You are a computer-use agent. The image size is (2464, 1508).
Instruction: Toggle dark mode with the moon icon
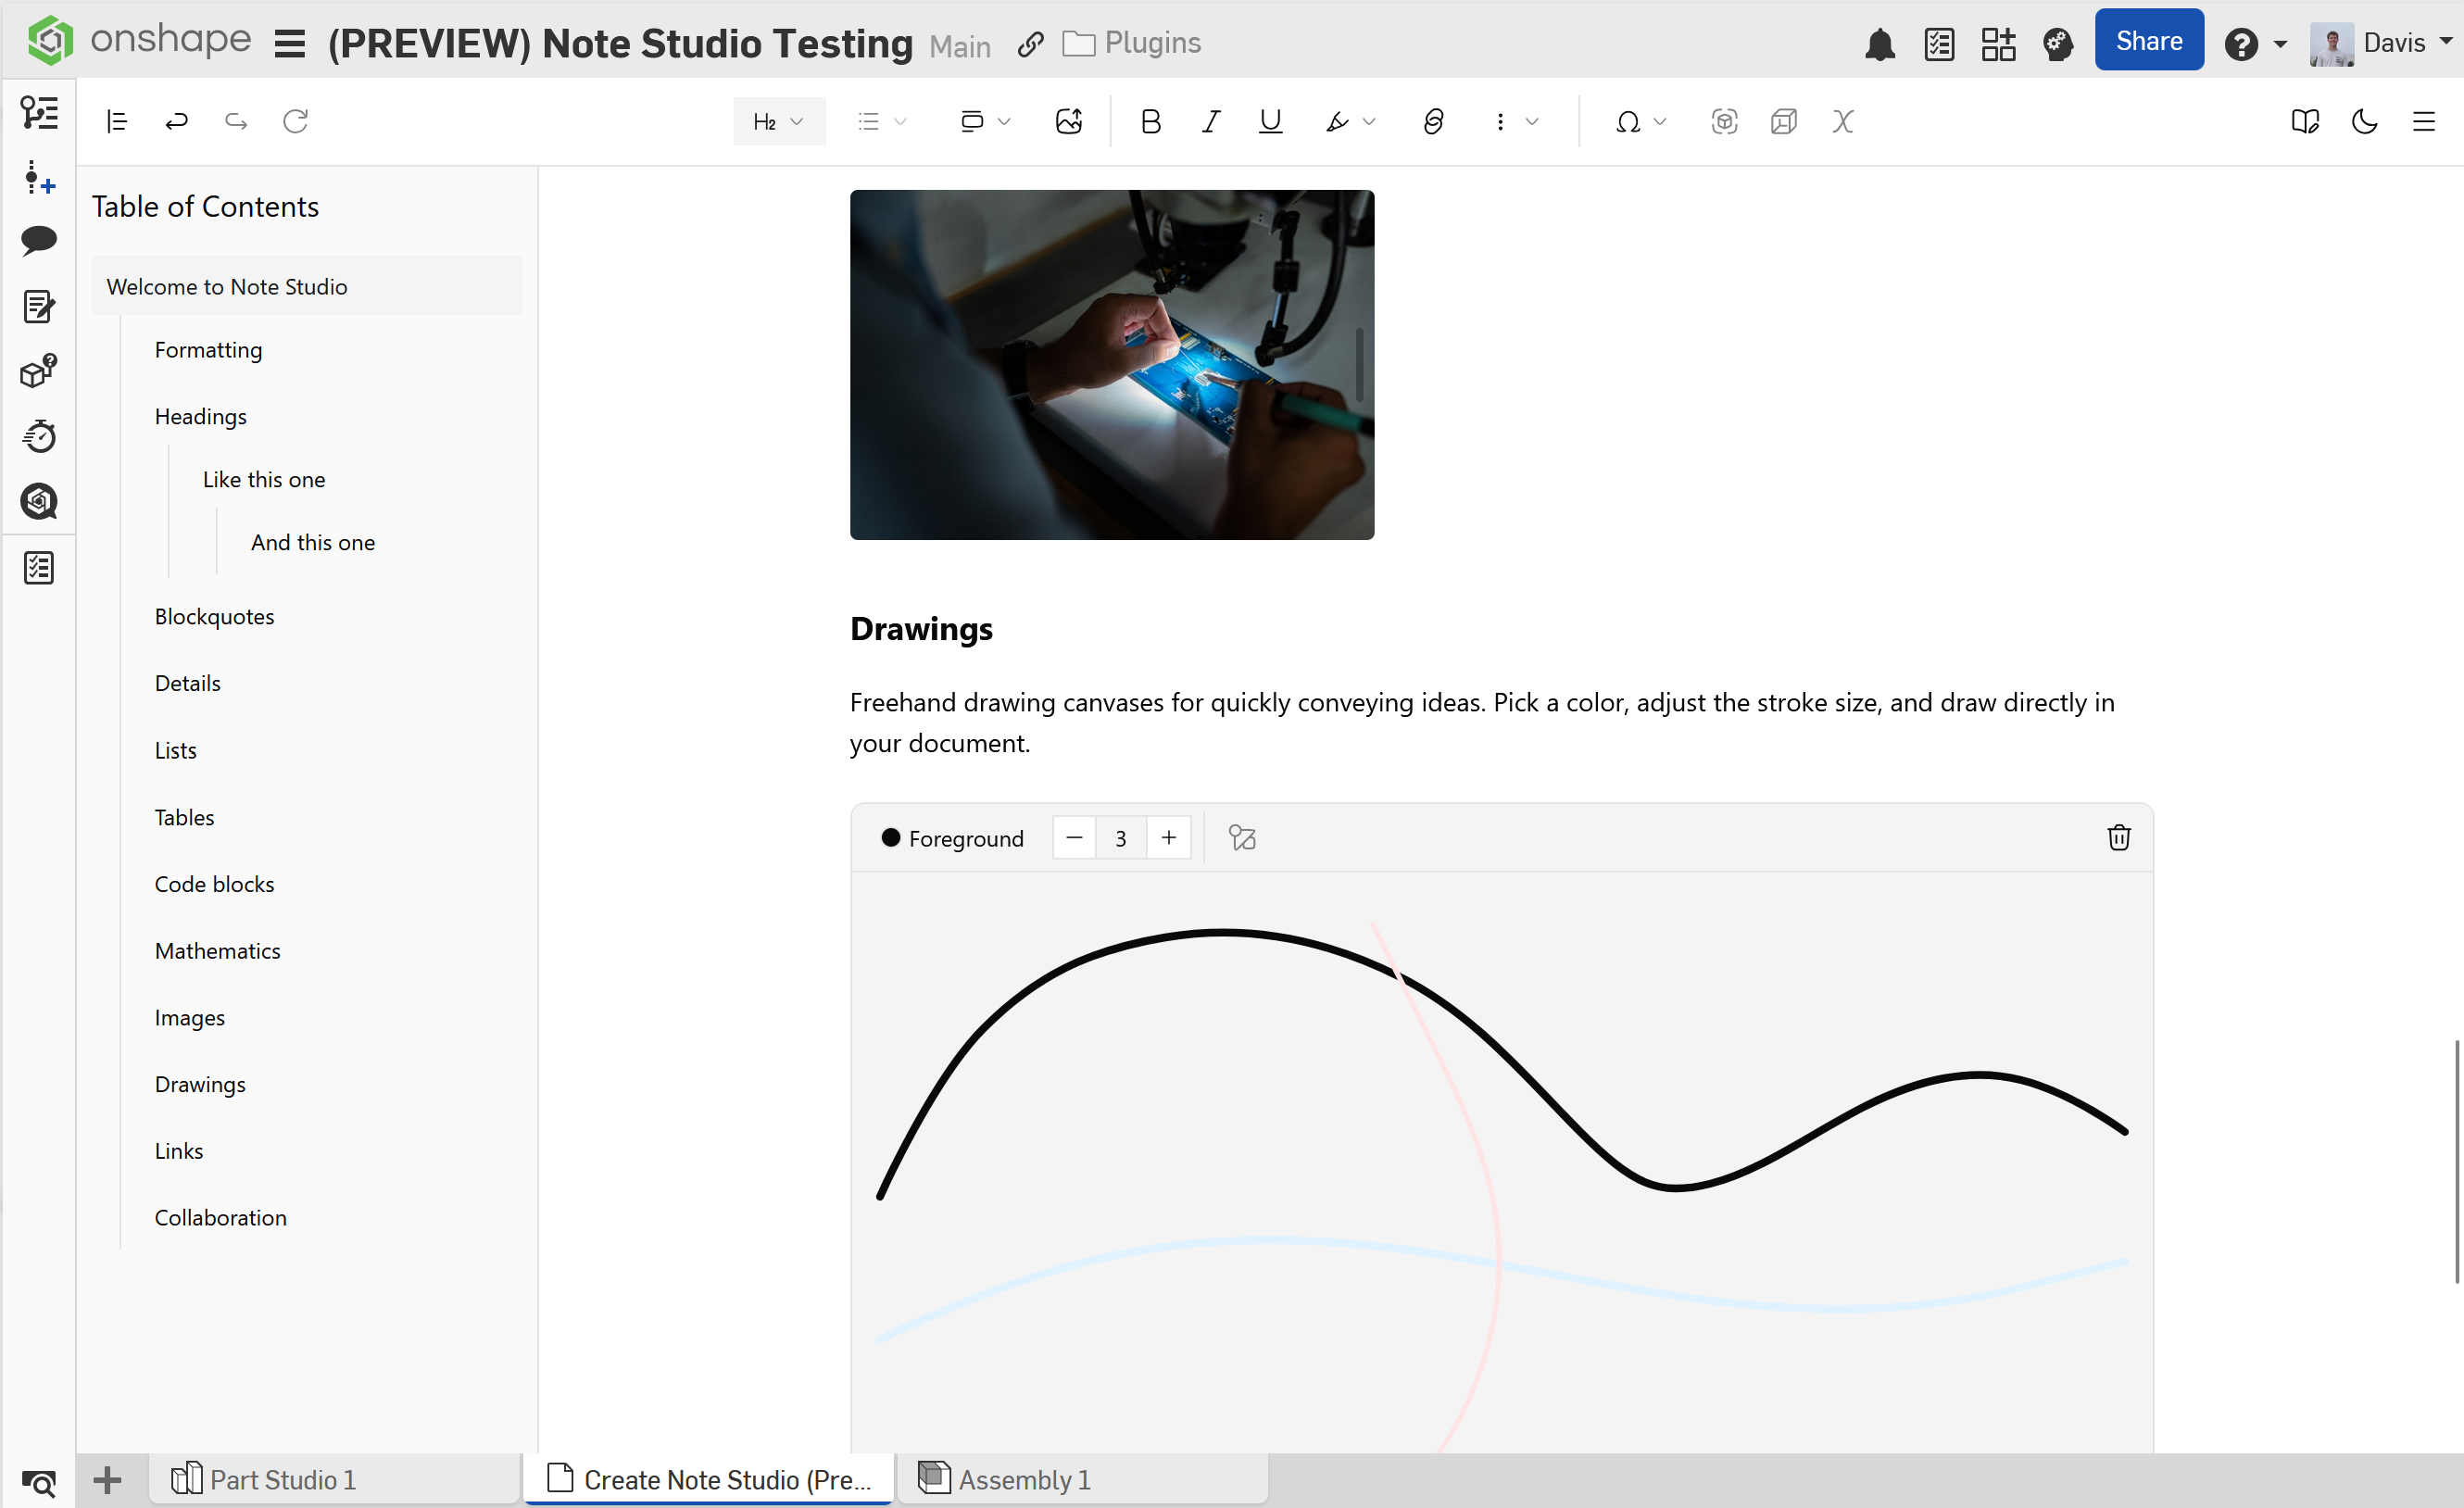tap(2364, 121)
